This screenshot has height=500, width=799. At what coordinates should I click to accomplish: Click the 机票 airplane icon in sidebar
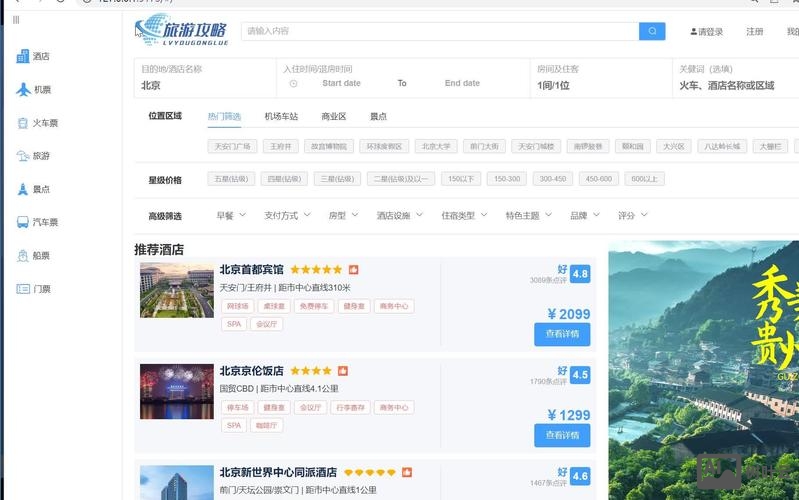(x=23, y=89)
